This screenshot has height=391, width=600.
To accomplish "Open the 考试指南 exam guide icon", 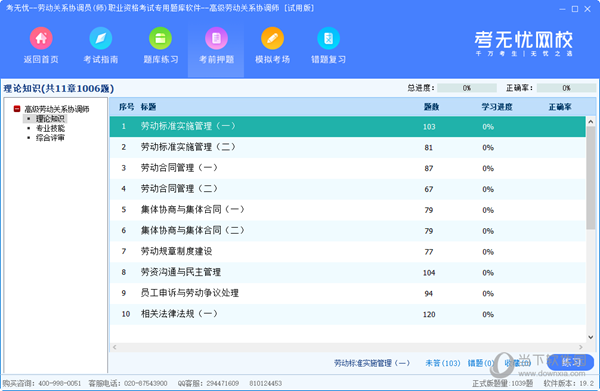I will (x=101, y=38).
